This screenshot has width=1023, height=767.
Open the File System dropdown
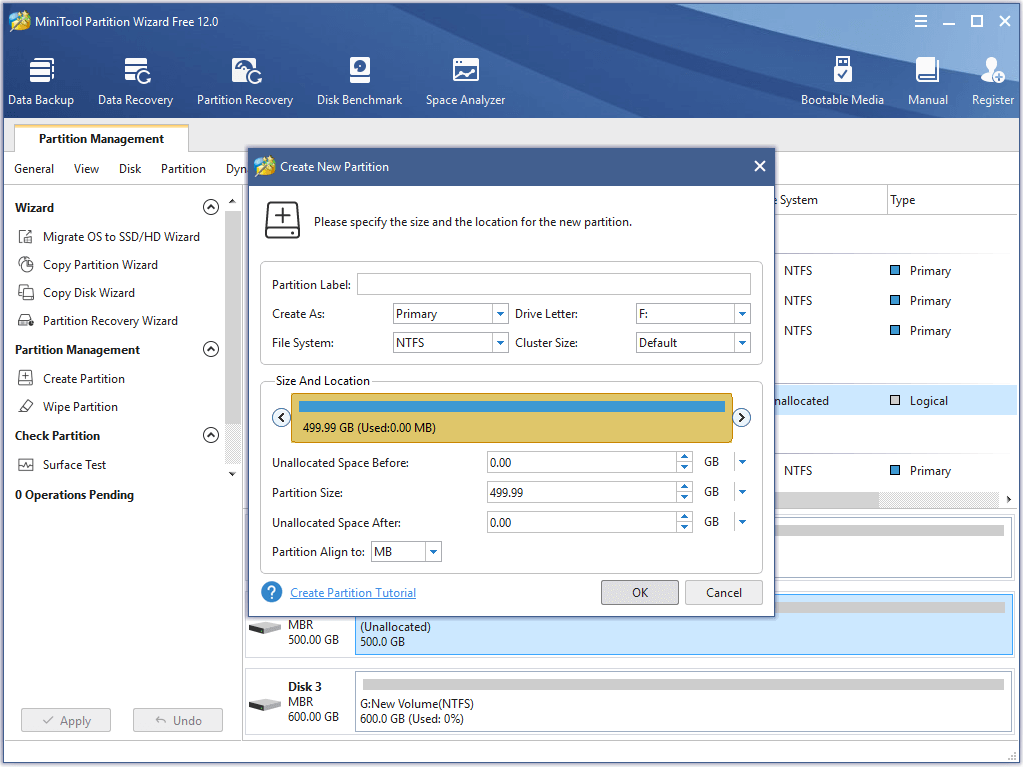[x=500, y=342]
